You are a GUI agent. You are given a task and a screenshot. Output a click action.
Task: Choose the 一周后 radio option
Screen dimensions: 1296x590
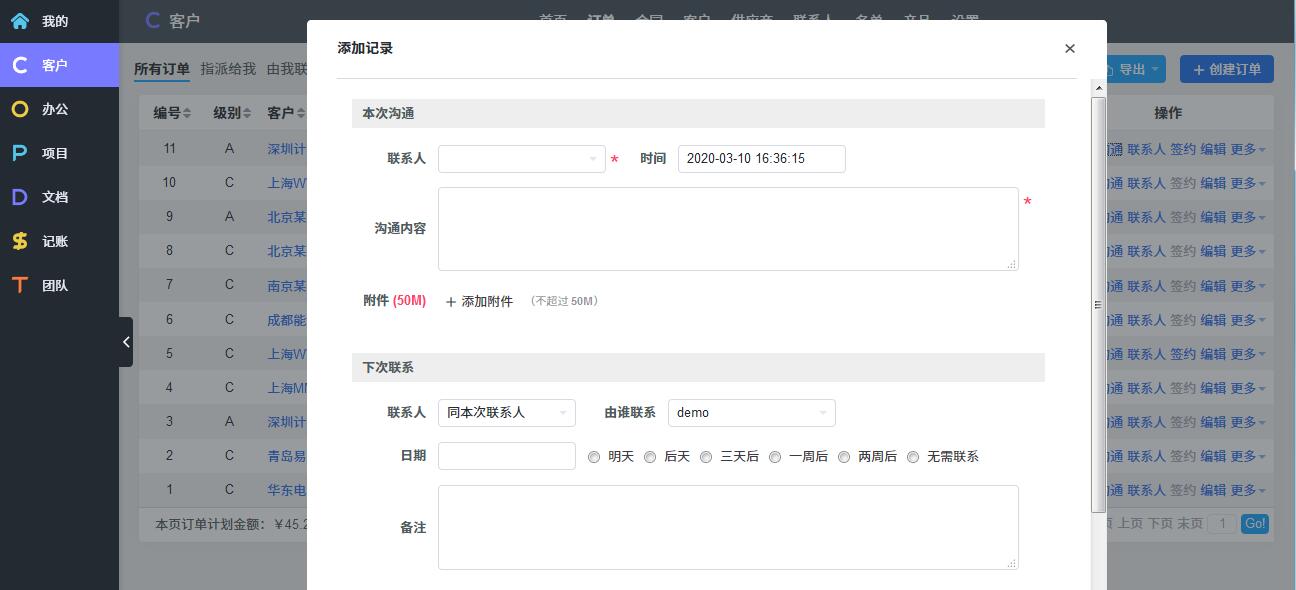[775, 457]
